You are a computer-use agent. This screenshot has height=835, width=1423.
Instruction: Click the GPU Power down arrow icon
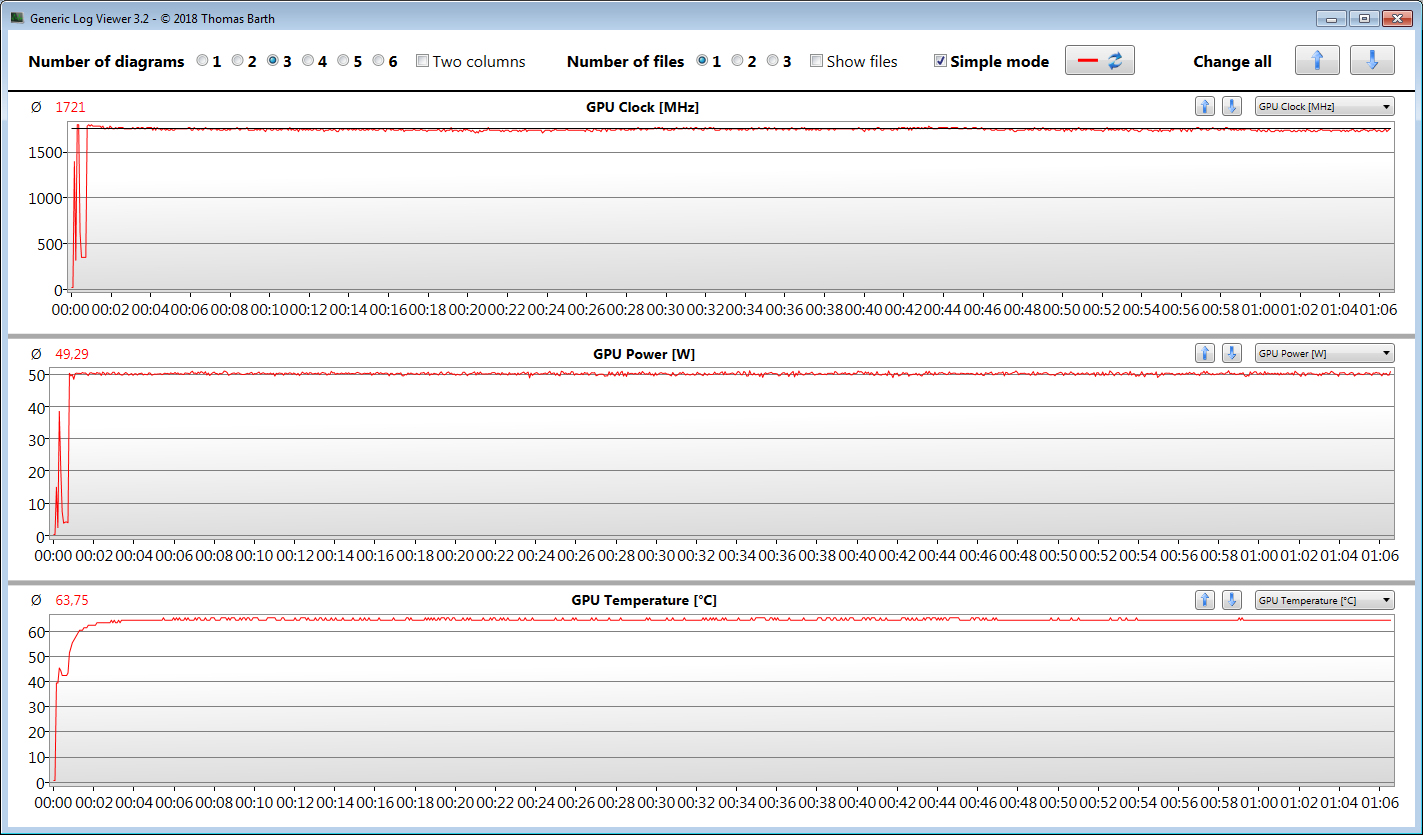pyautogui.click(x=1232, y=353)
